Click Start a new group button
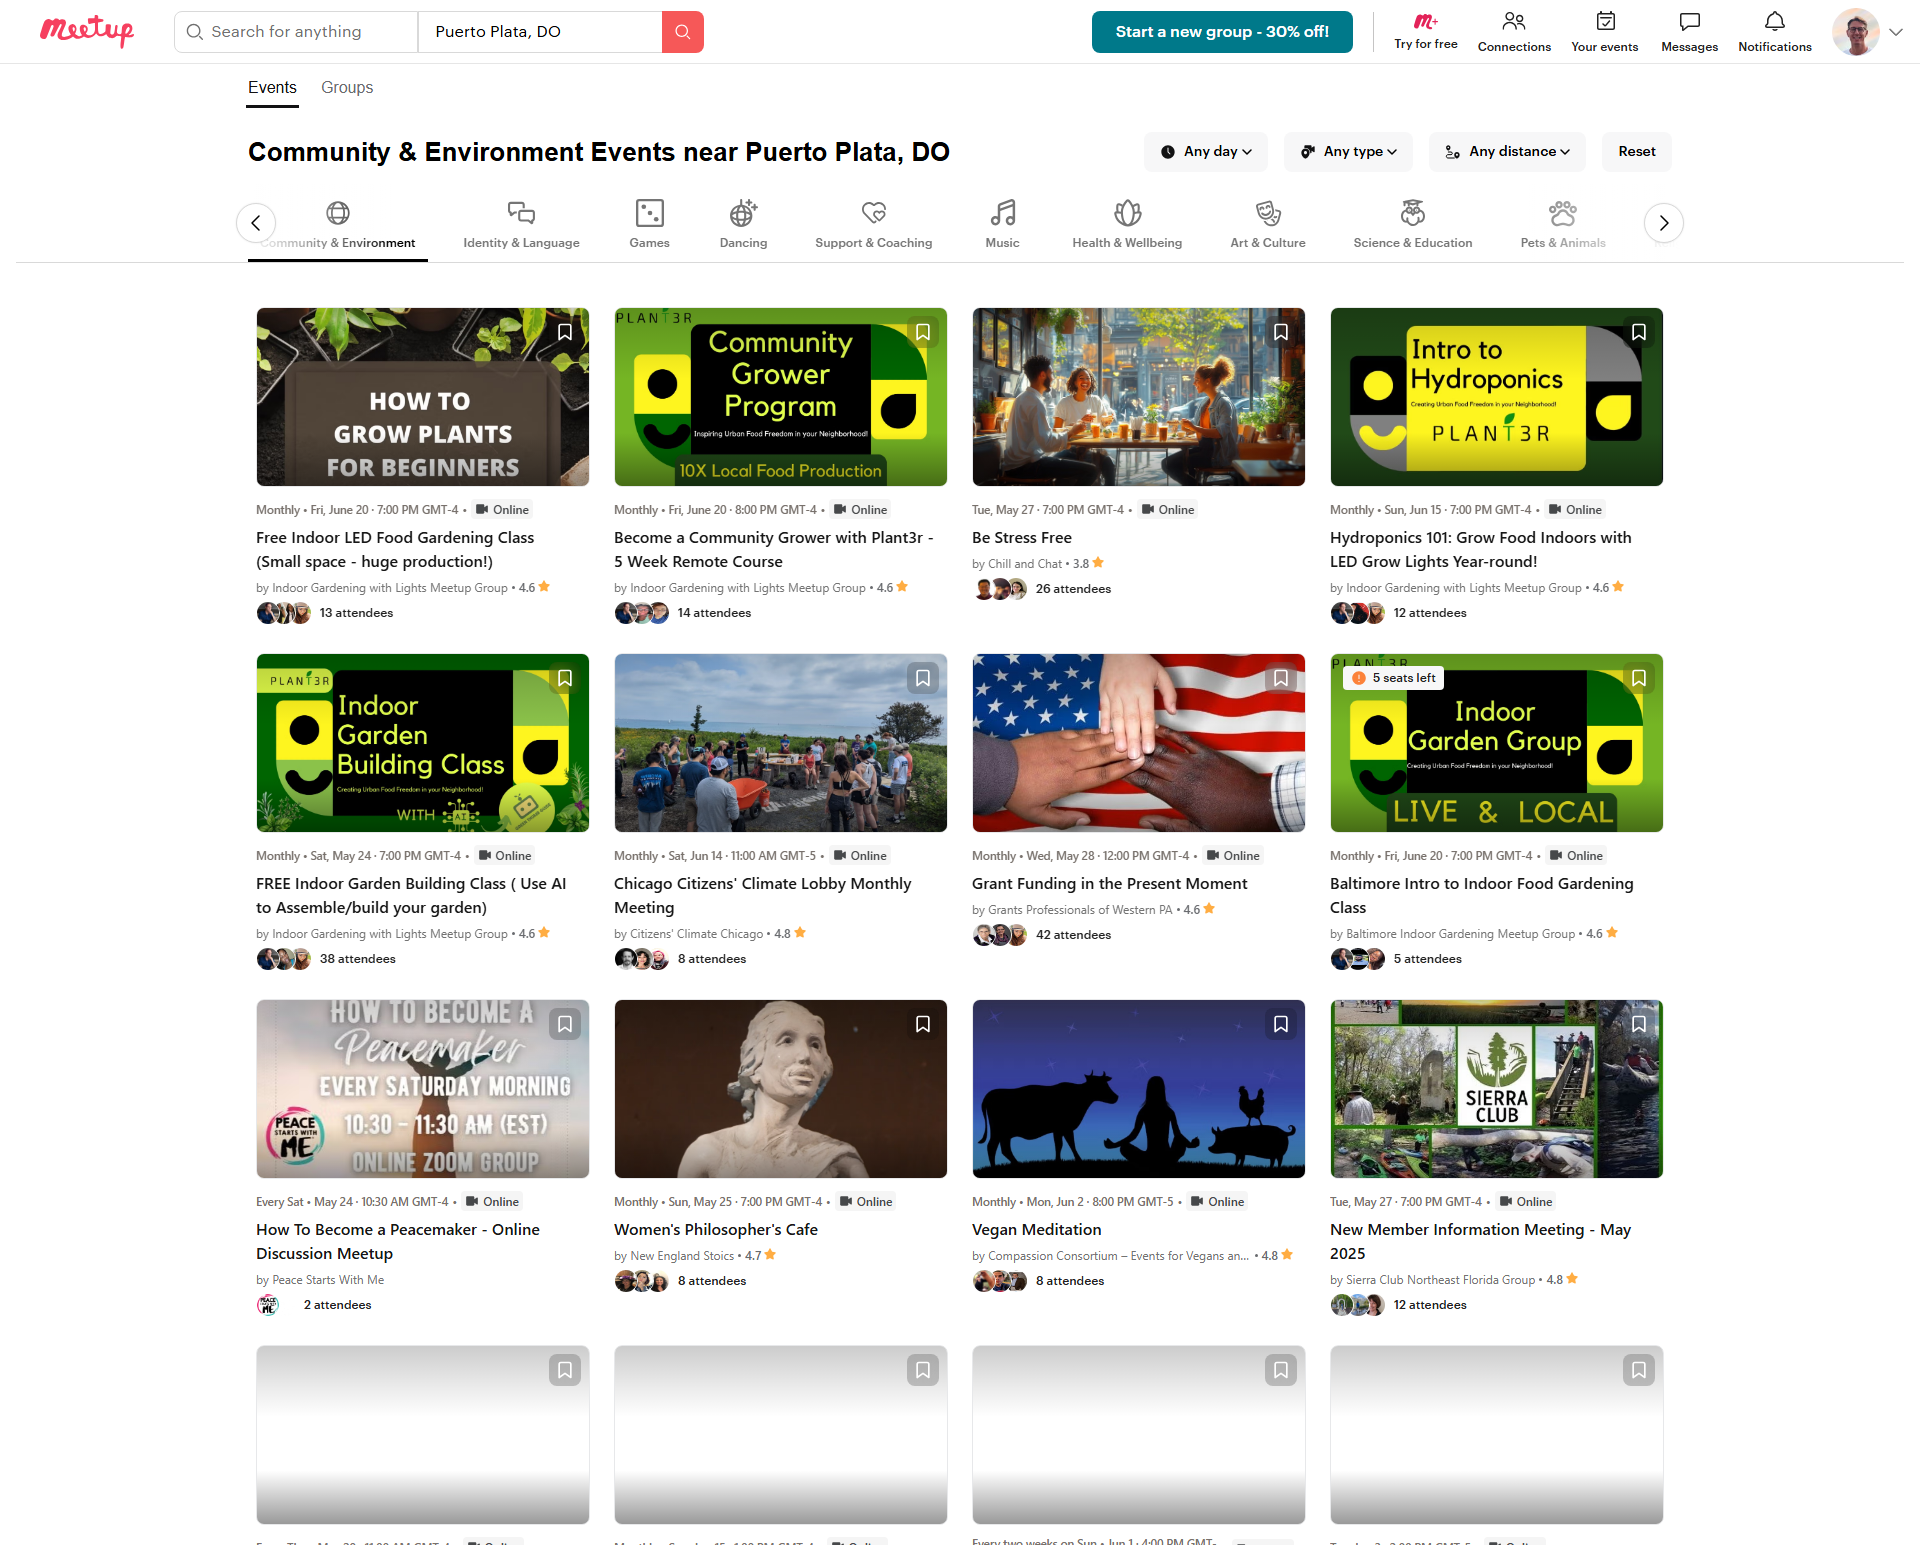 [x=1222, y=32]
